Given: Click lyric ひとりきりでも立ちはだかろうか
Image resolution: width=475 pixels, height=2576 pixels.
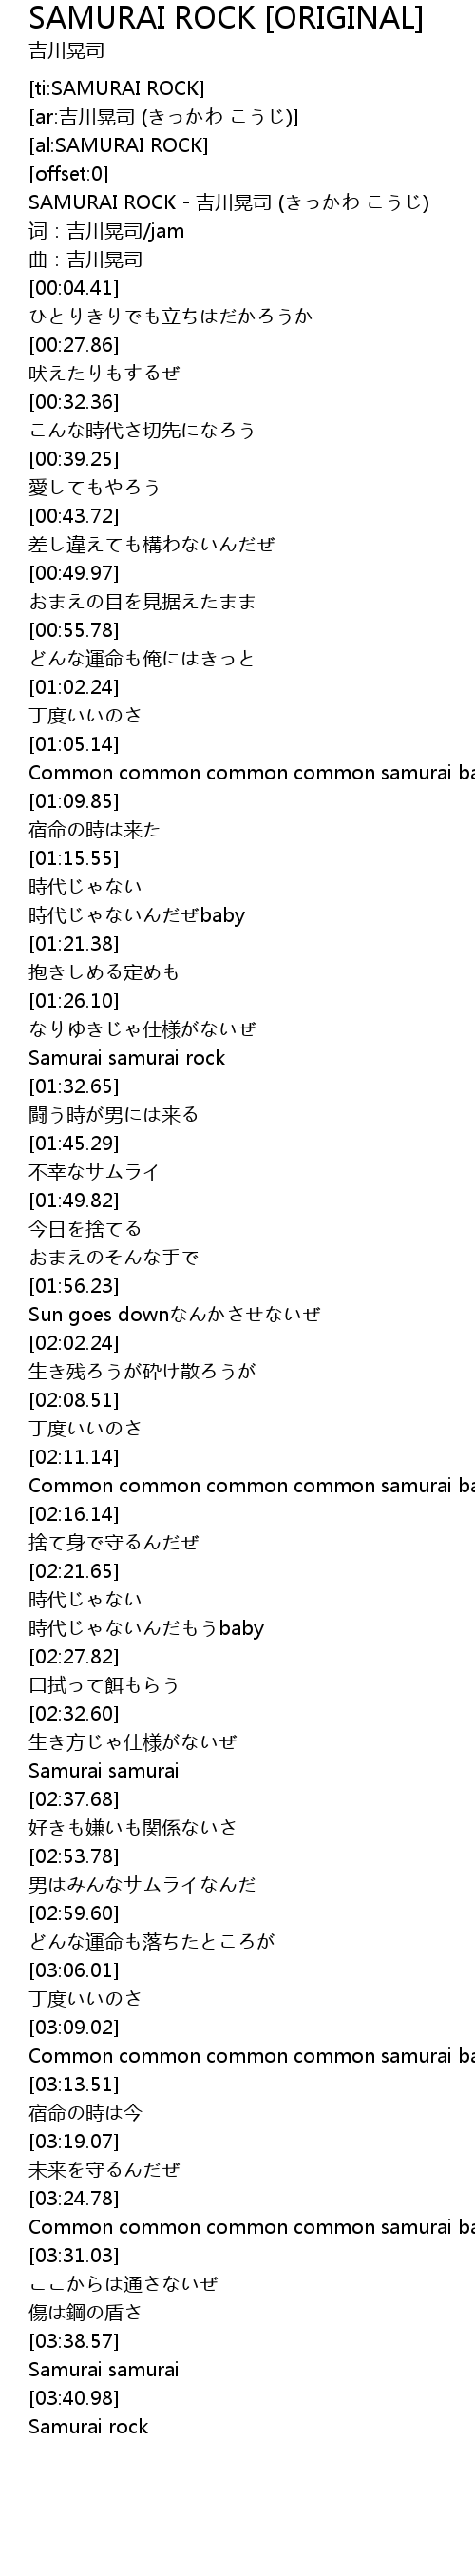Looking at the screenshot, I should click(170, 317).
